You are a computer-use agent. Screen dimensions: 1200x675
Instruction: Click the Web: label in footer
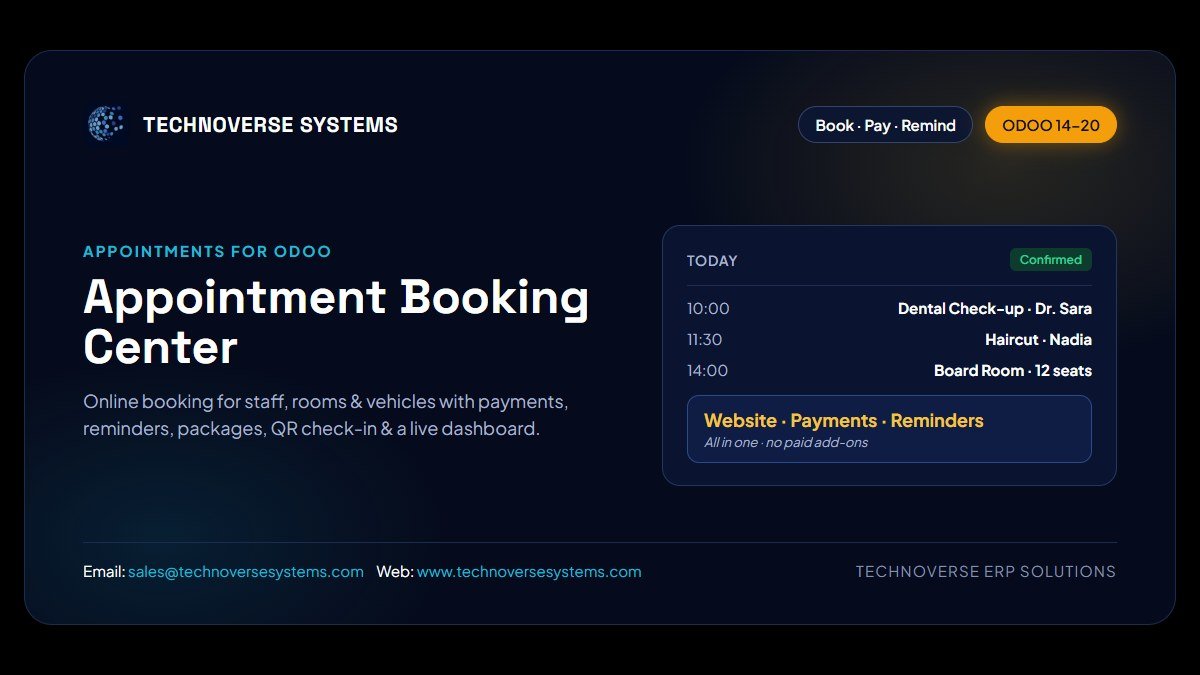395,572
